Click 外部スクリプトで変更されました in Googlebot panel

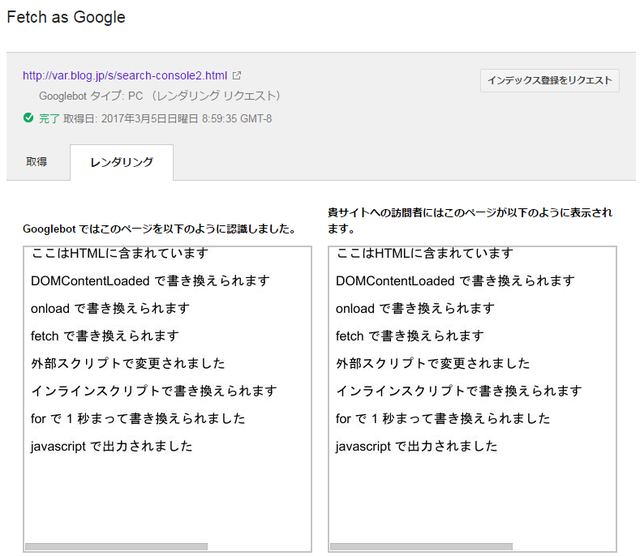[128, 363]
